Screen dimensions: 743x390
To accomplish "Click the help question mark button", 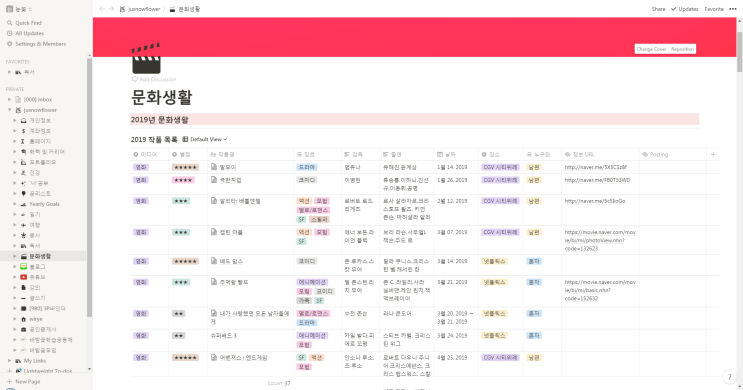I will click(729, 377).
